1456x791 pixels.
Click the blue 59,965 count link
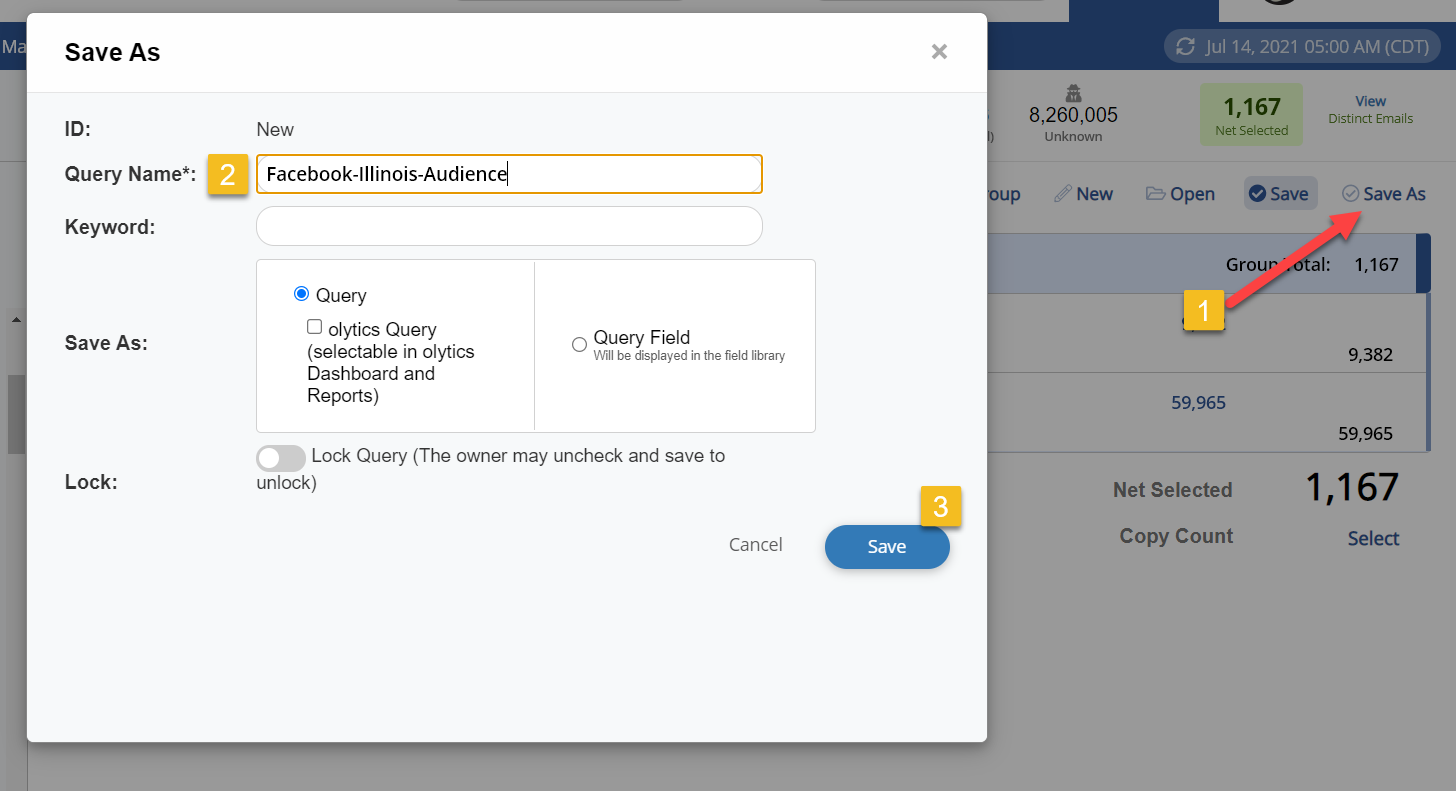click(1198, 403)
